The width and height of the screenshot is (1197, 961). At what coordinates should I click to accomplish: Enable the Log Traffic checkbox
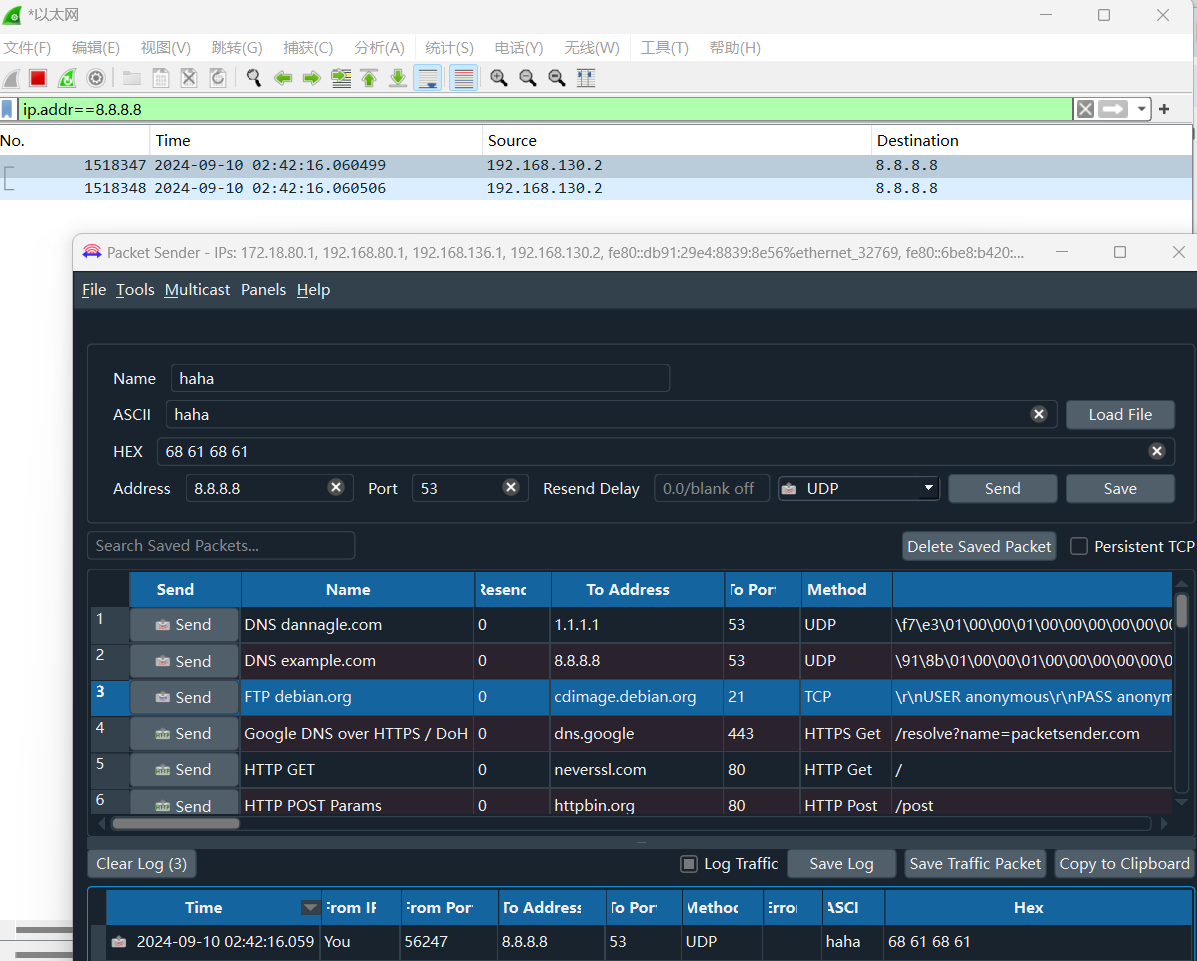(689, 864)
